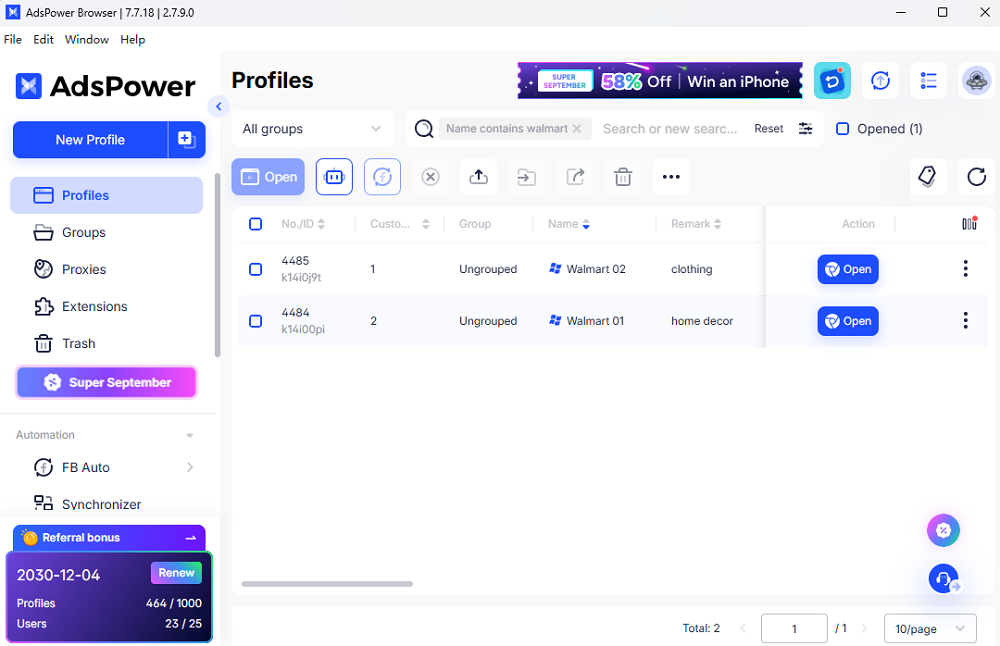Viewport: 1000px width, 646px height.
Task: Open the advanced filter sliders icon
Action: 805,128
